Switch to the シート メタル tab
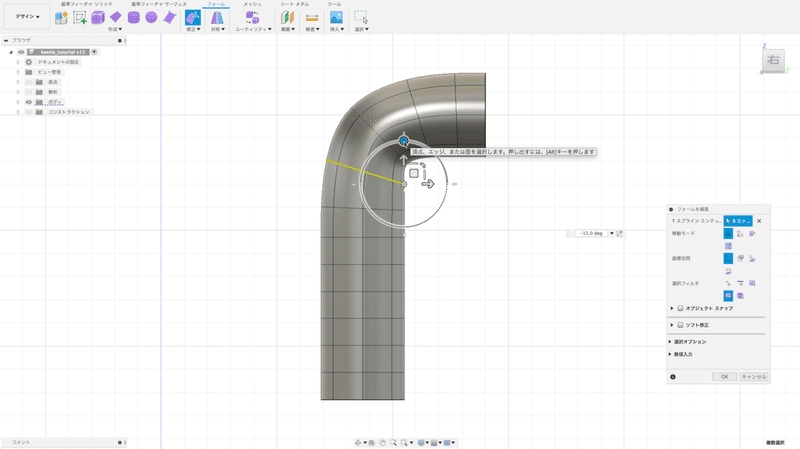 pyautogui.click(x=294, y=4)
